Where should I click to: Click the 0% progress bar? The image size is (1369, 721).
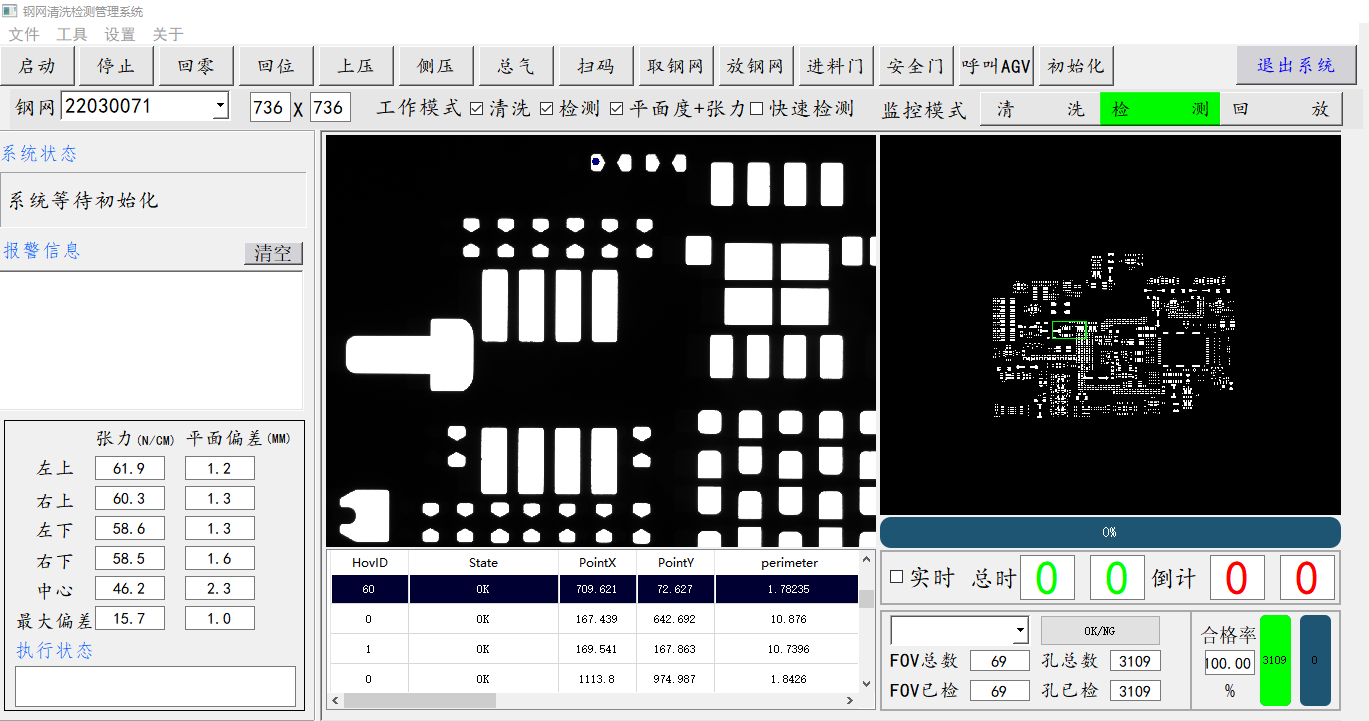click(1110, 532)
